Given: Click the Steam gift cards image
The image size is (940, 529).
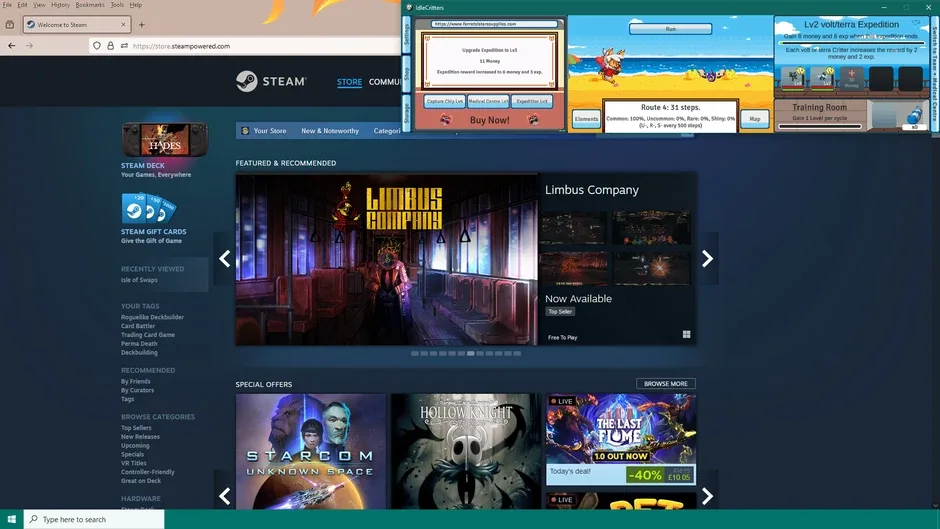Looking at the screenshot, I should click(149, 209).
